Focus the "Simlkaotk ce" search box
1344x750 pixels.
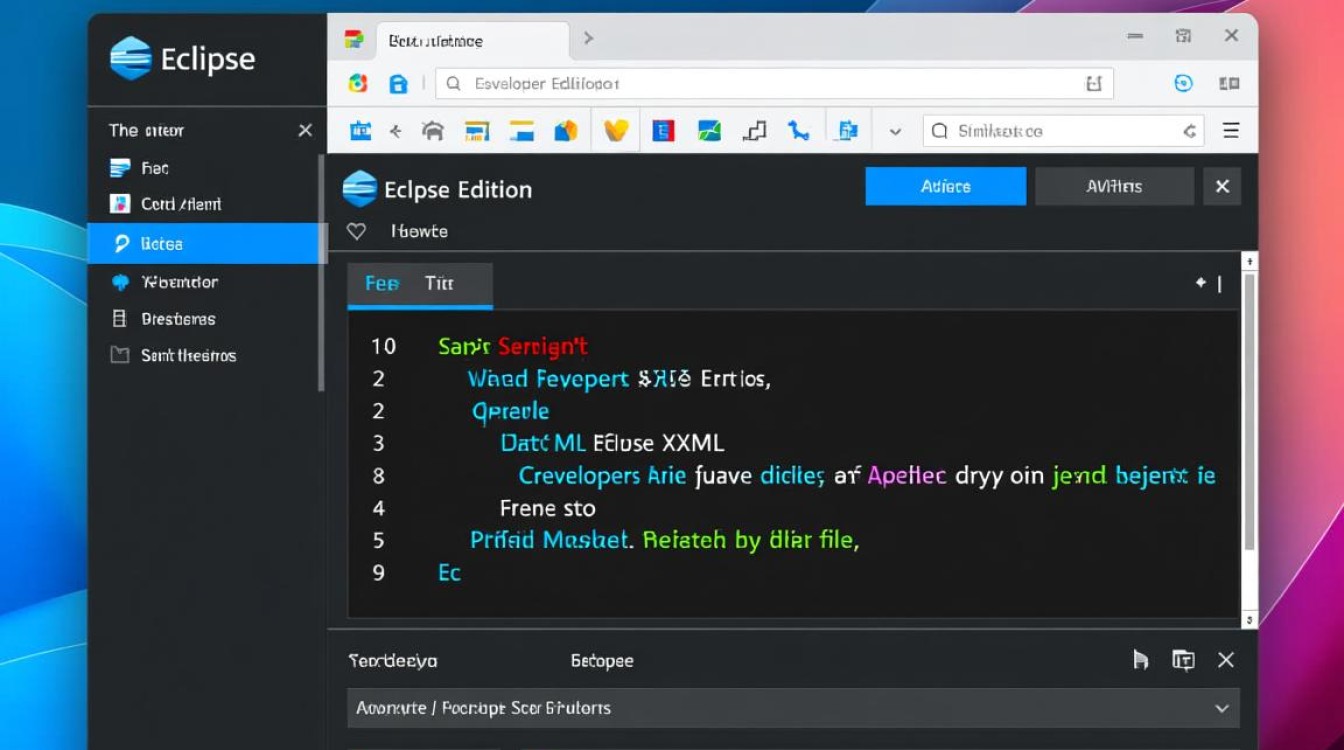point(1064,131)
